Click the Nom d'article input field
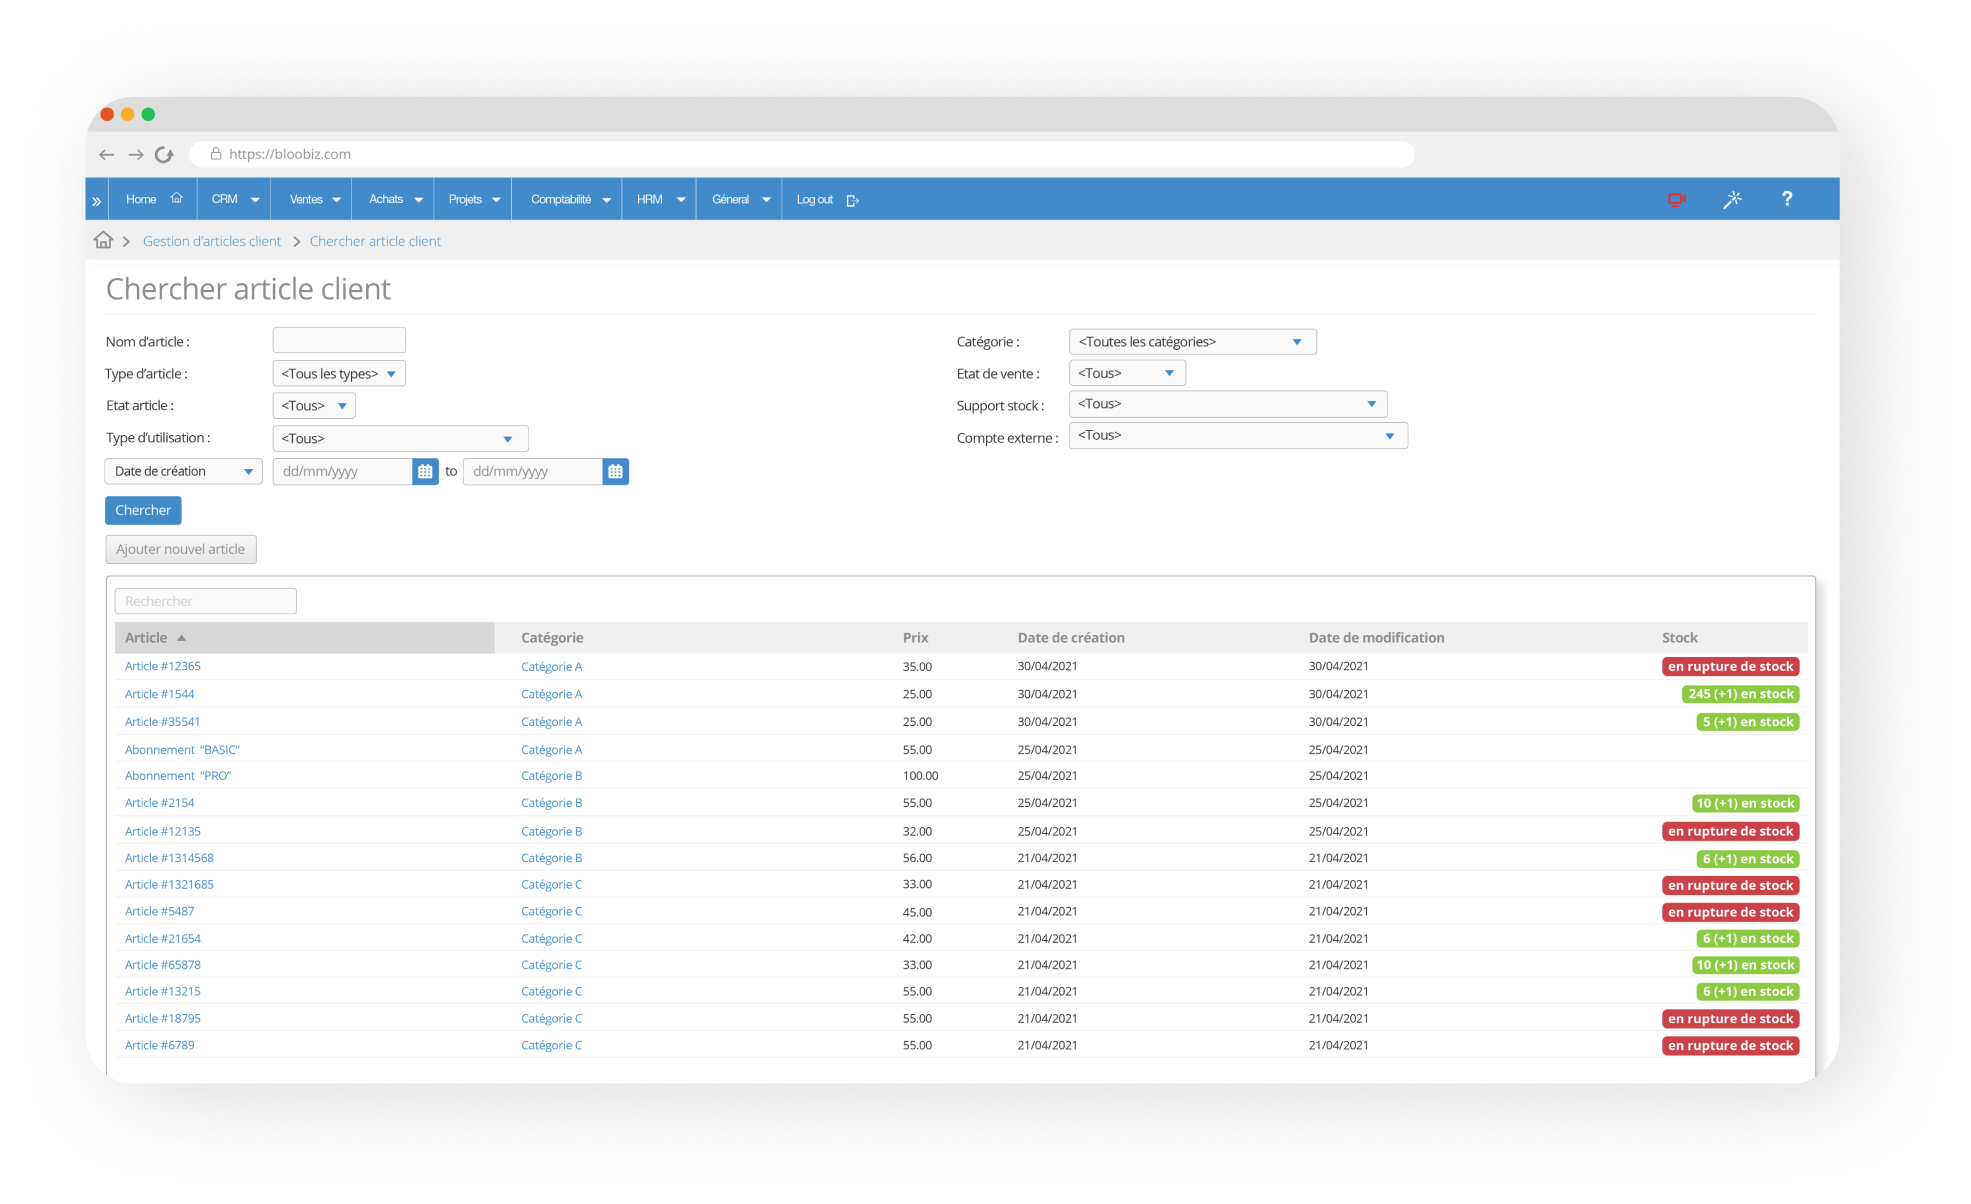 pos(339,340)
